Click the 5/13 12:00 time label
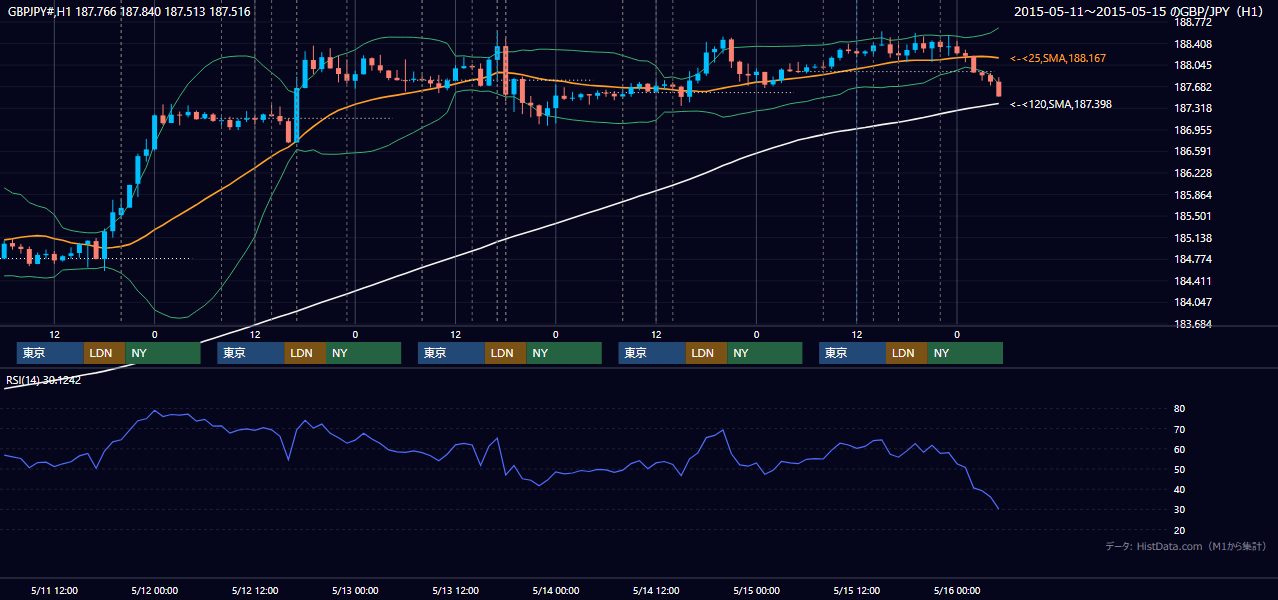This screenshot has width=1278, height=600. 455,590
